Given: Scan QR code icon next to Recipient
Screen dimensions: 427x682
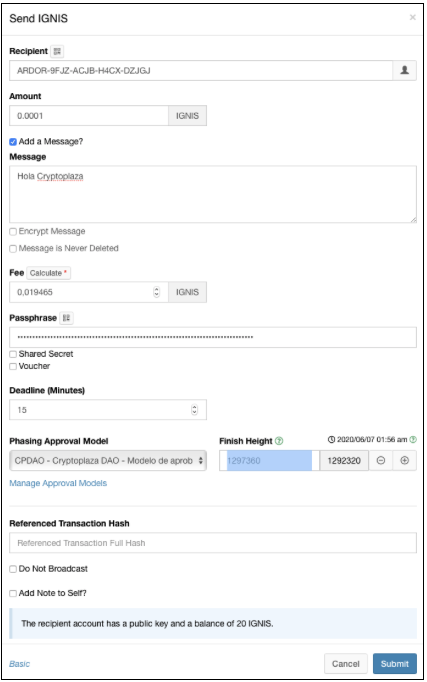Looking at the screenshot, I should [x=57, y=51].
